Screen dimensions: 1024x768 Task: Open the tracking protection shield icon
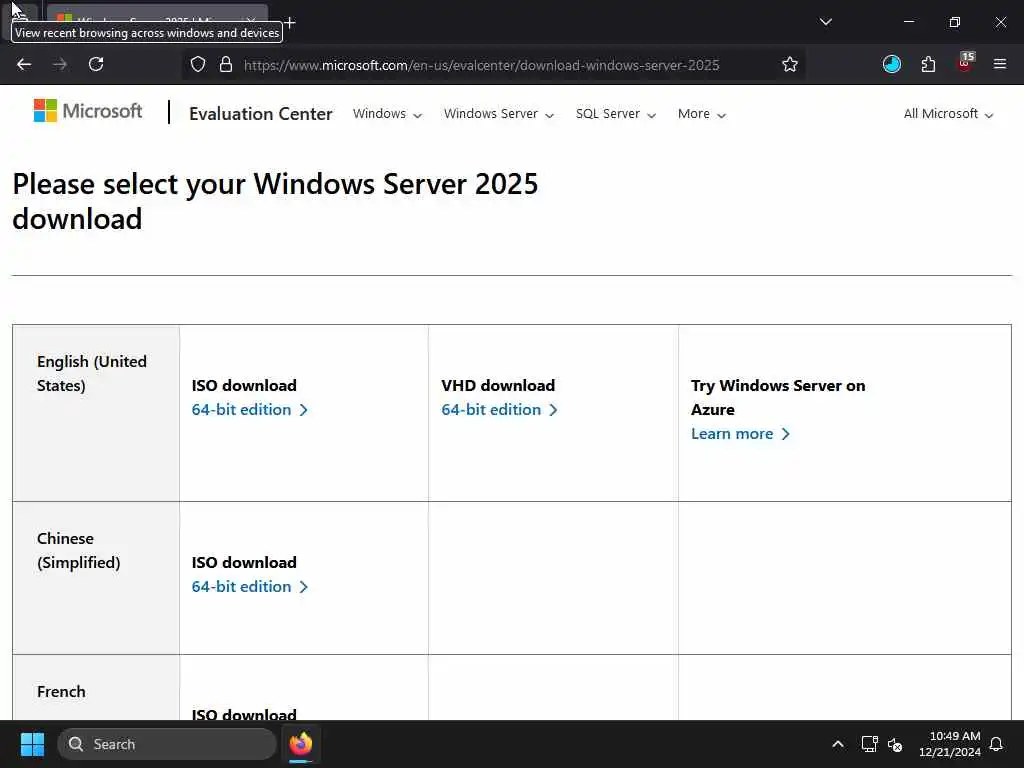198,64
